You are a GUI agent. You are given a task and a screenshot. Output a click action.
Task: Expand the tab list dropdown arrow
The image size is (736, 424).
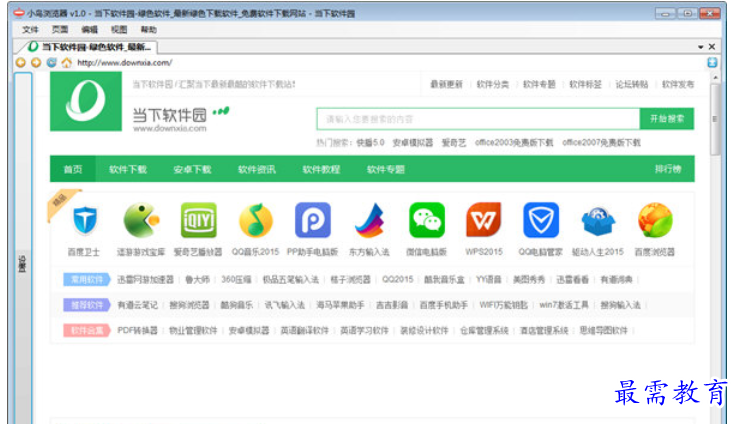[700, 47]
